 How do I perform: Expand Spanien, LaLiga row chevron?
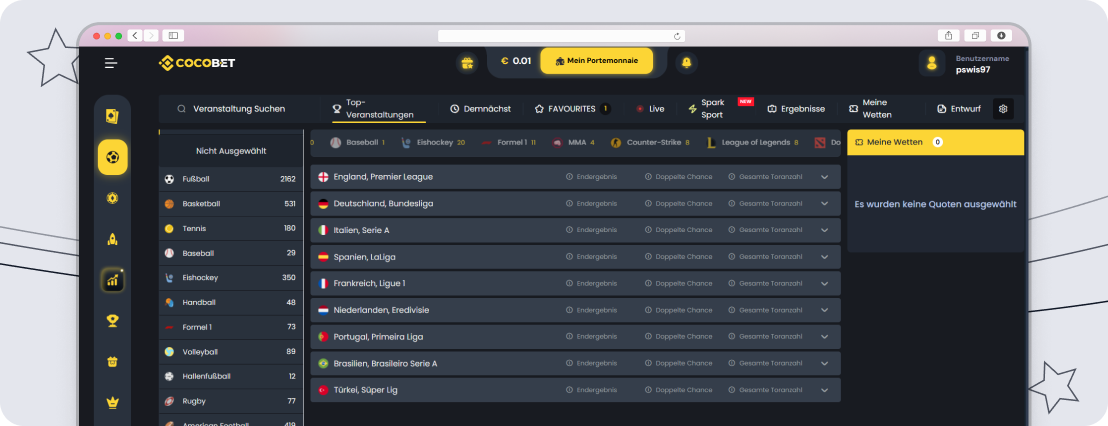(x=824, y=256)
